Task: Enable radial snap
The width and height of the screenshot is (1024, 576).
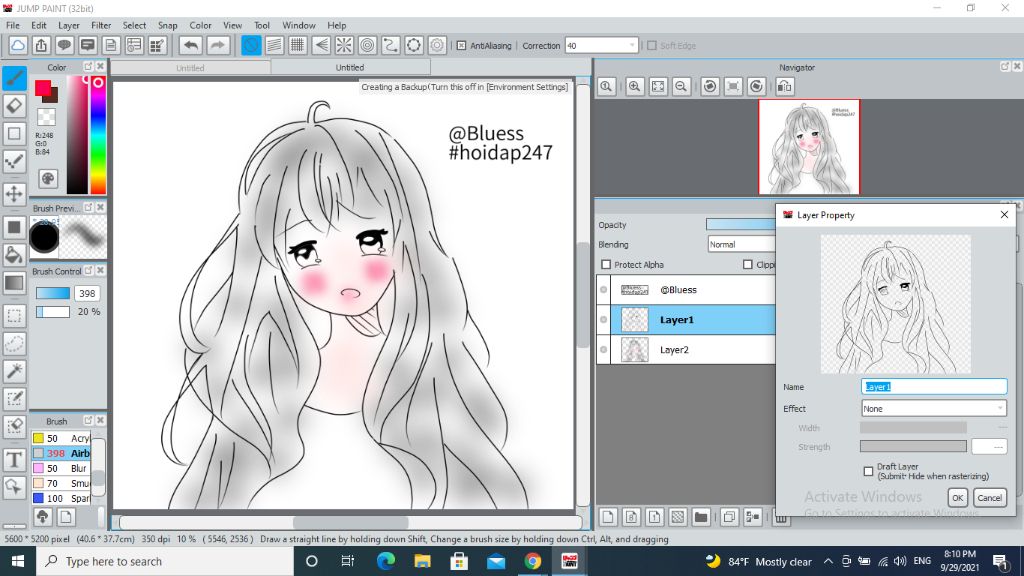Action: 344,45
